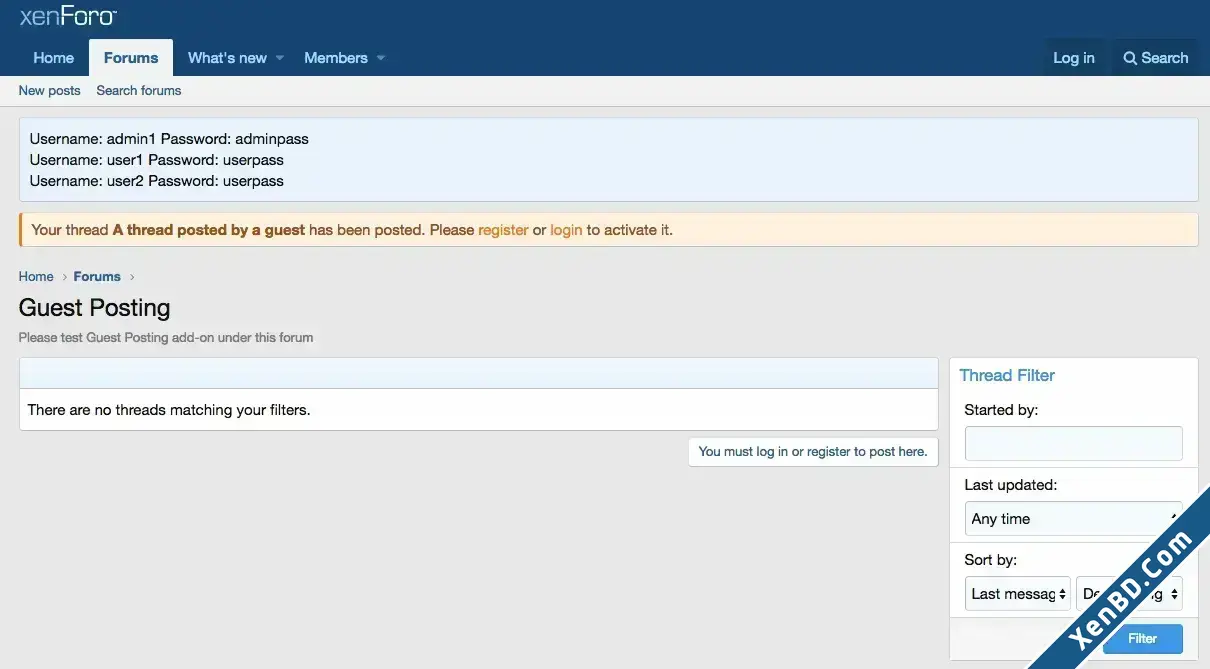This screenshot has height=669, width=1210.
Task: Open the 'Last message' sort dropdown
Action: [1017, 594]
